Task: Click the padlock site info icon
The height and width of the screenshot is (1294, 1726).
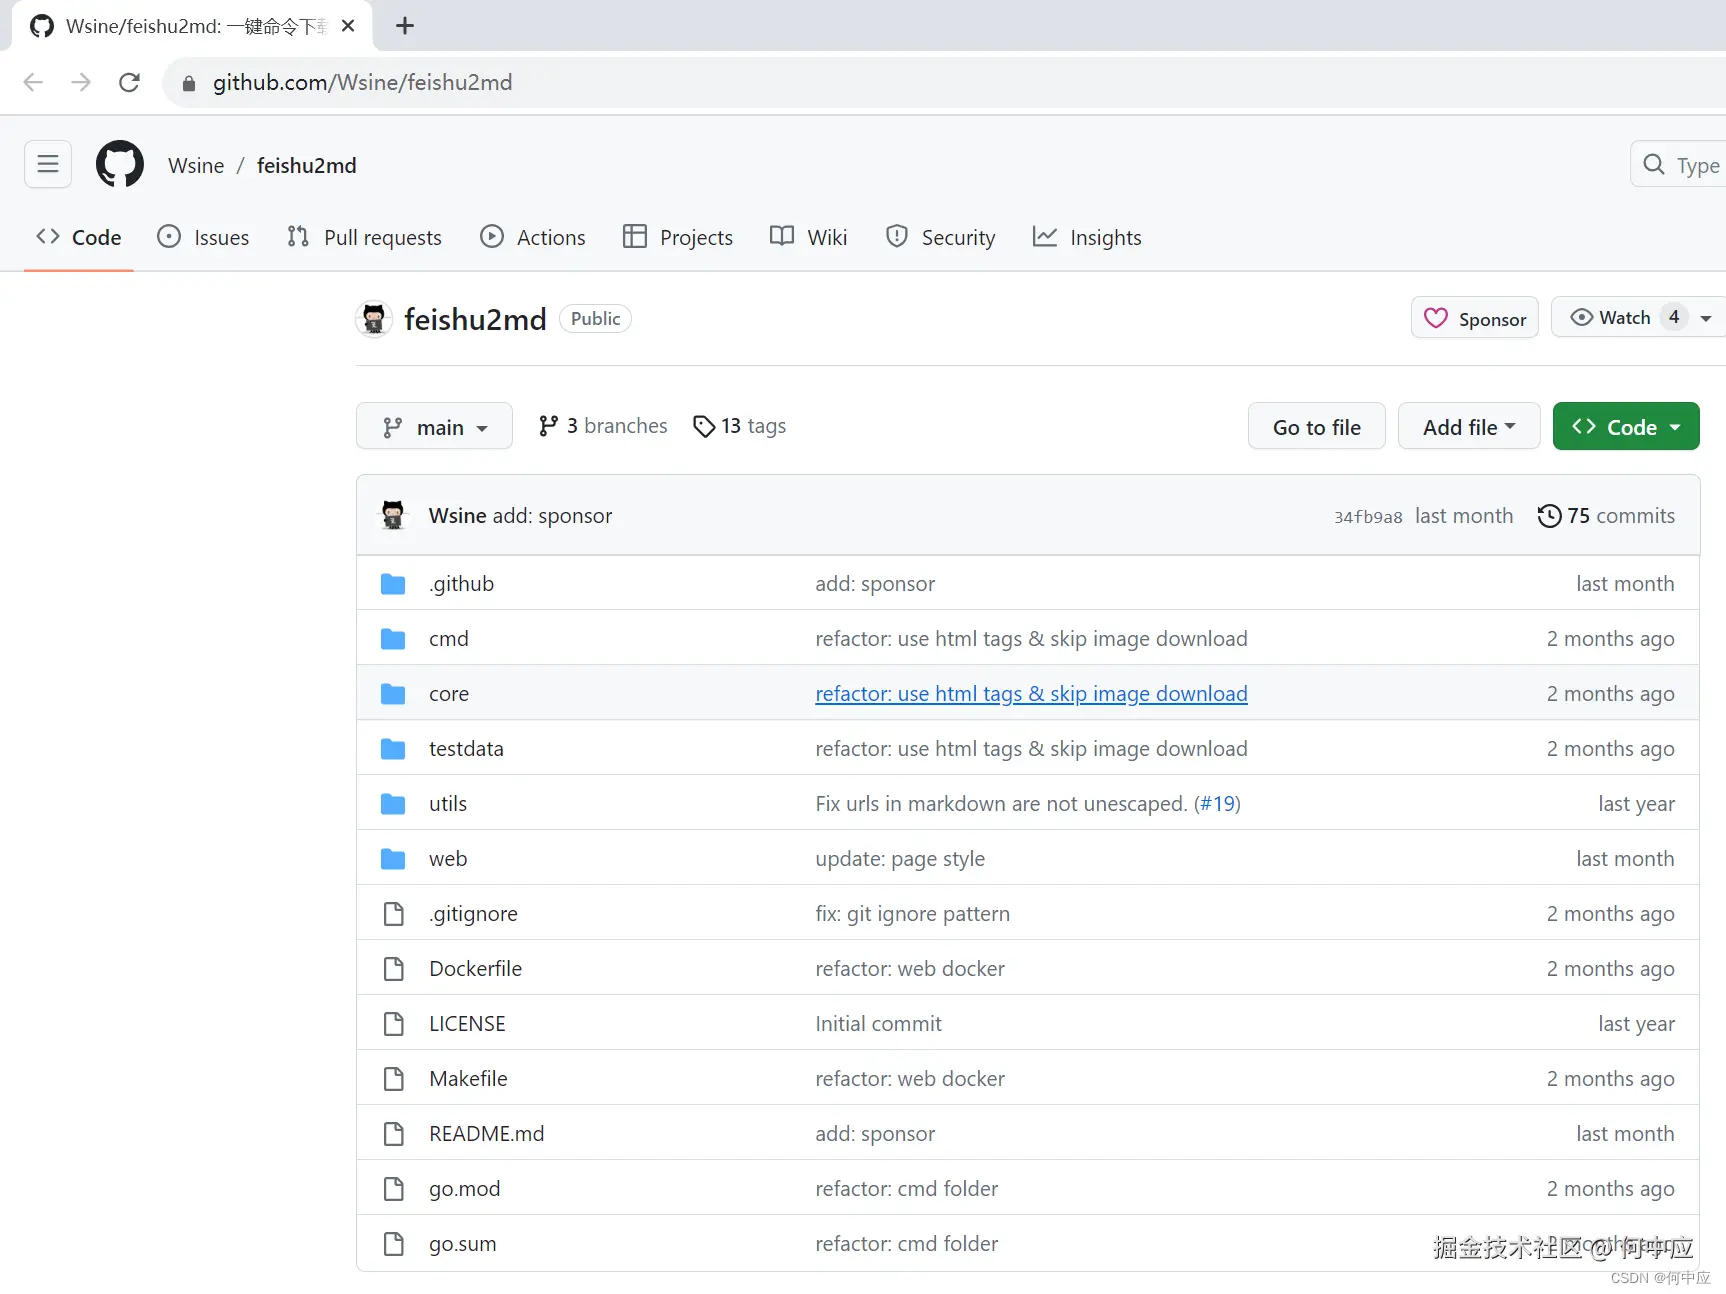Action: (x=188, y=83)
